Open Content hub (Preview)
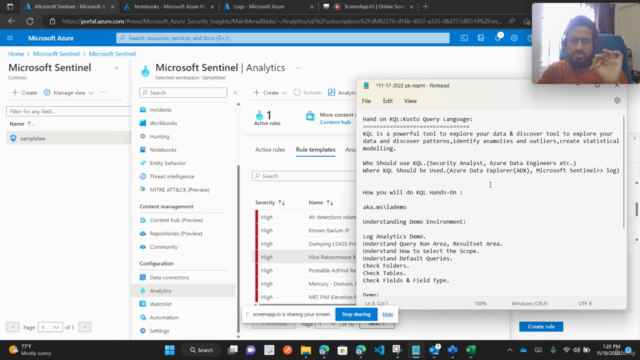The width and height of the screenshot is (640, 360). coord(176,220)
